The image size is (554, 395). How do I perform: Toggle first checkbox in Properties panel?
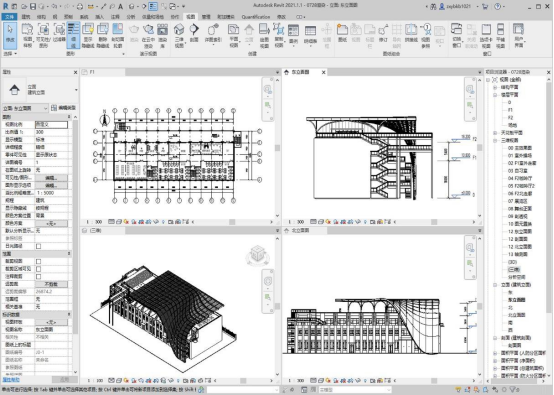coord(39,246)
